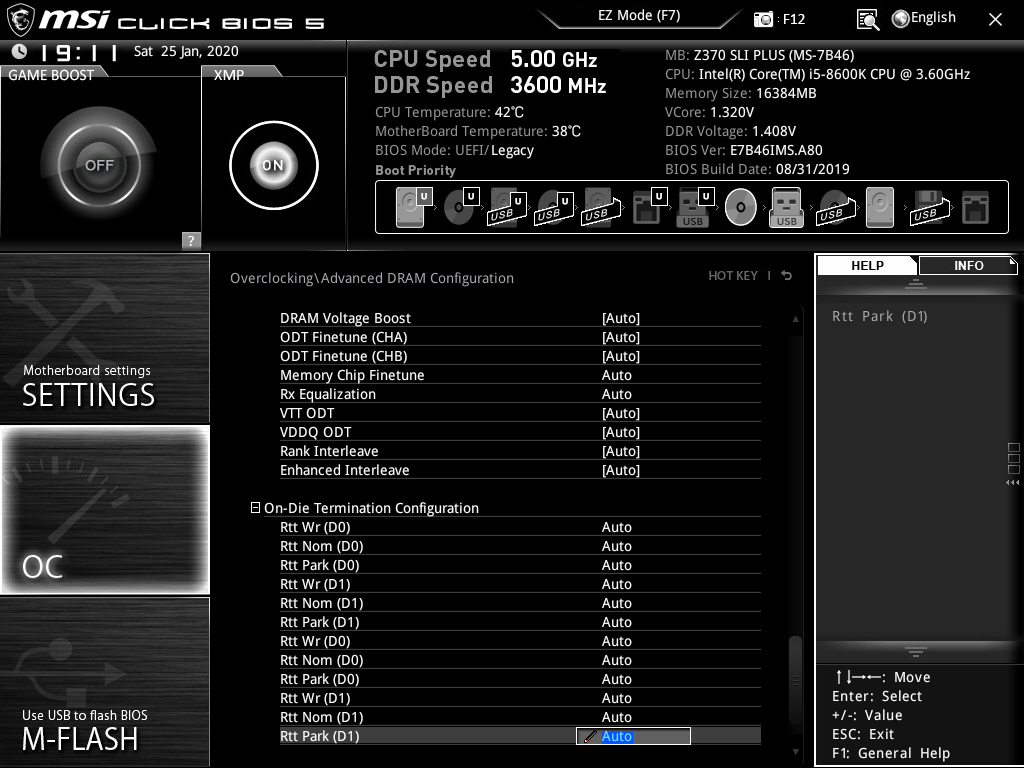
Task: Click the MSI dragon shield logo
Action: tap(20, 20)
